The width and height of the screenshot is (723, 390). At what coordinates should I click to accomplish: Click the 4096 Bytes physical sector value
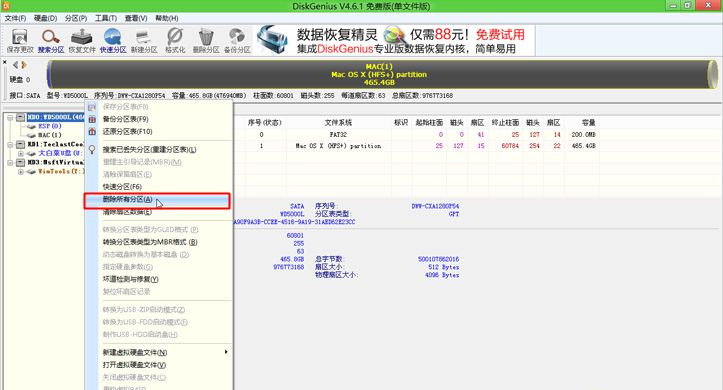(442, 275)
